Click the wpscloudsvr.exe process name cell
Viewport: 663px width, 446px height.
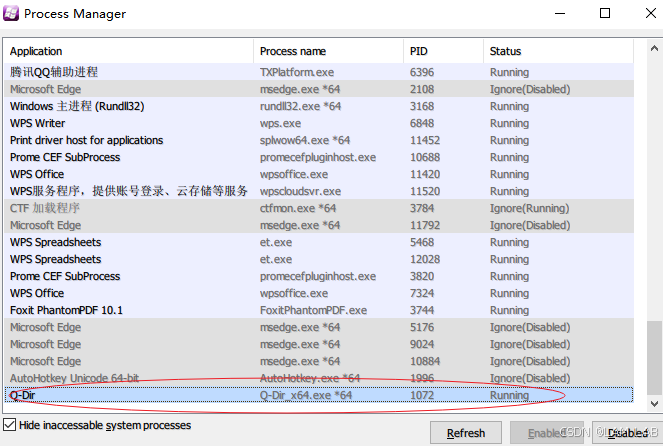pos(300,191)
